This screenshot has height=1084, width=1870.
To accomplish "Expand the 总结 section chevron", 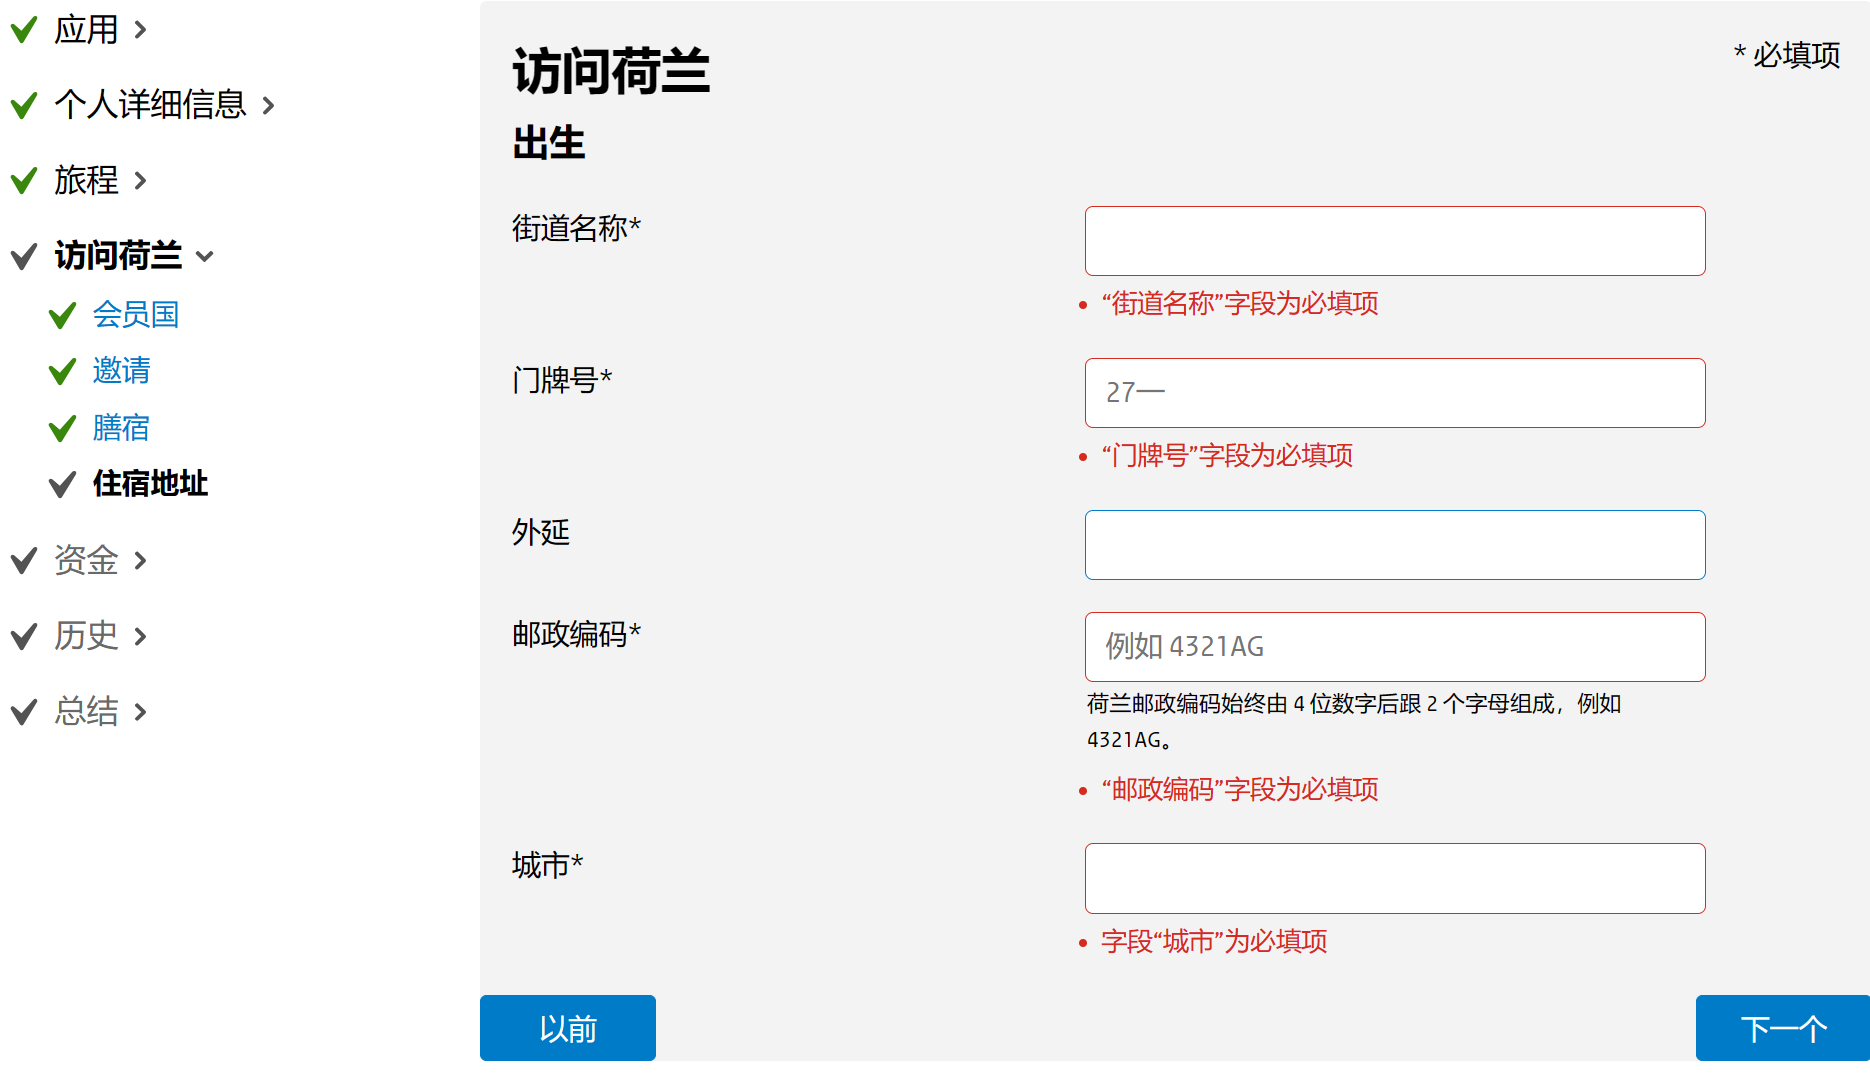I will [140, 712].
